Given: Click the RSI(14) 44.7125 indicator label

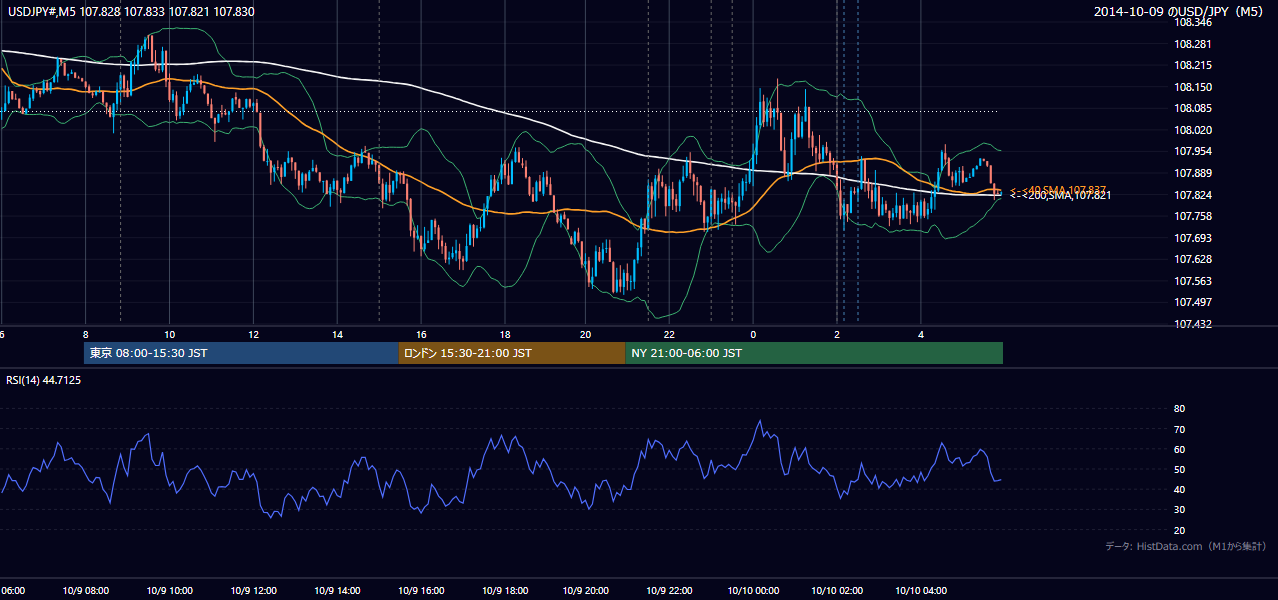Looking at the screenshot, I should [x=44, y=380].
